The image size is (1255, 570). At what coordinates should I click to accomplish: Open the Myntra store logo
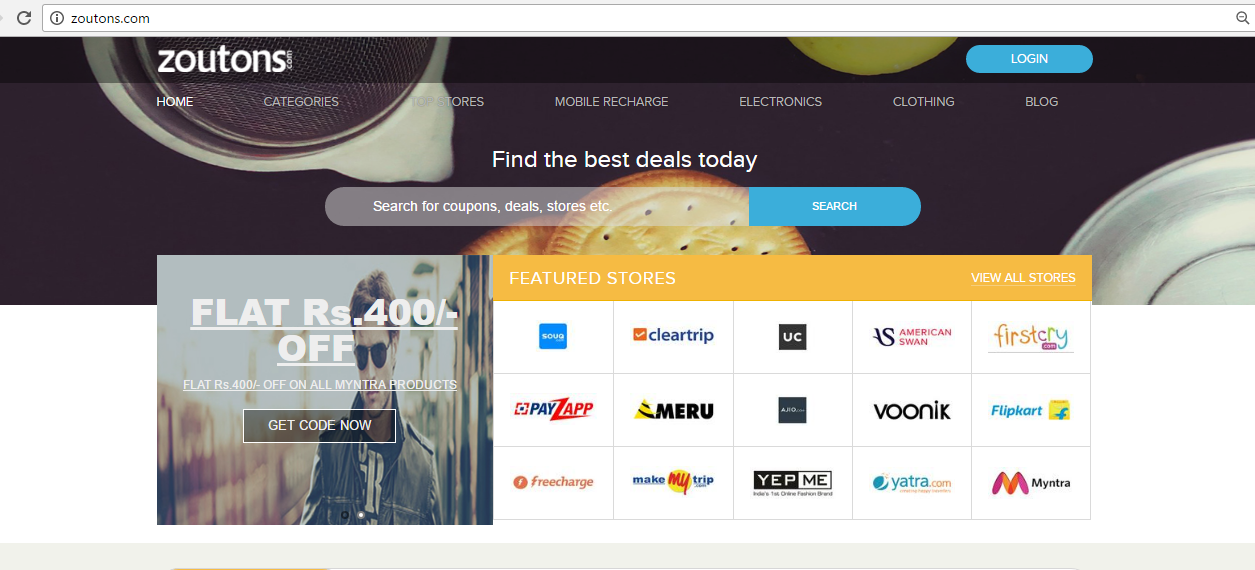tap(1031, 483)
